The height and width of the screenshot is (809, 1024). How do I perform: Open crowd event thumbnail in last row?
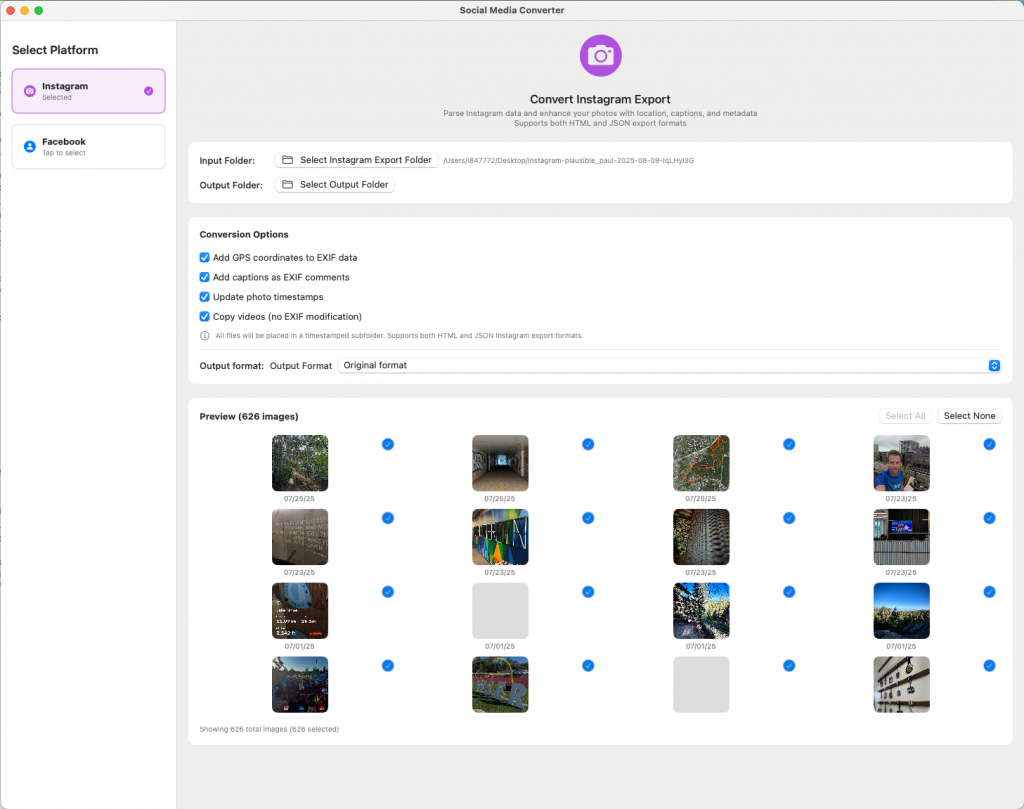[x=300, y=684]
